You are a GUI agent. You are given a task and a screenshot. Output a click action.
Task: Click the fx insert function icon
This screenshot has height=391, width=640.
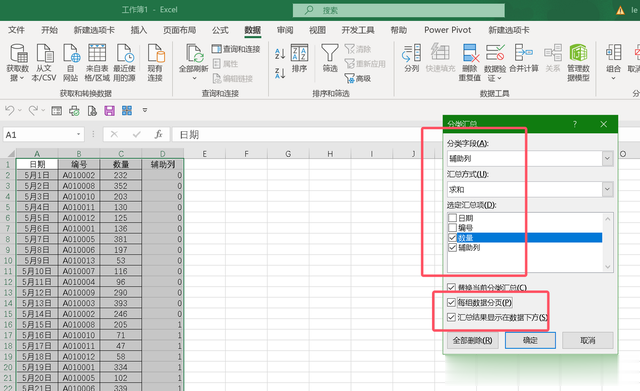tap(158, 134)
